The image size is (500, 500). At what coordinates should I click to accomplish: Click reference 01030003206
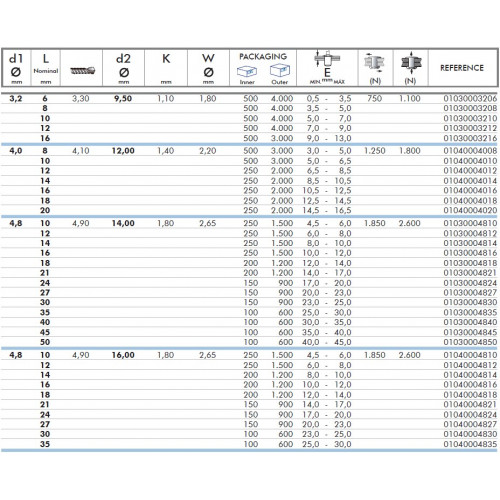pyautogui.click(x=470, y=98)
